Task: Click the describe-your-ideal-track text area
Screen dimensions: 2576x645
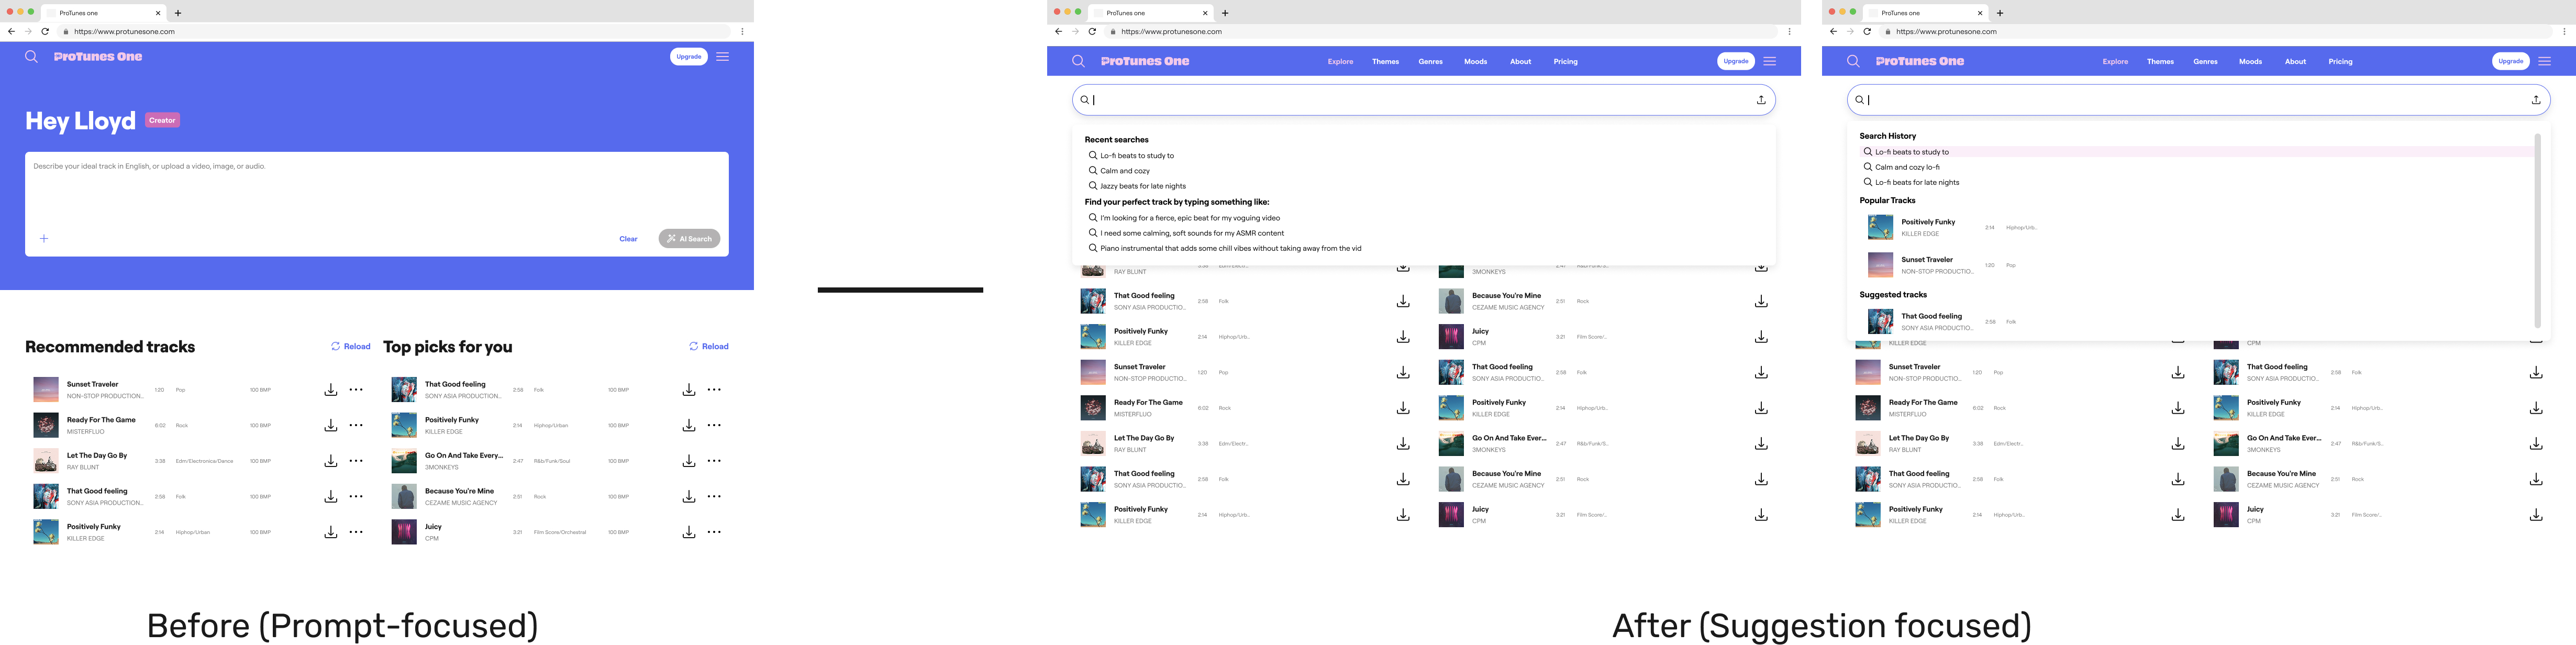Action: 376,190
